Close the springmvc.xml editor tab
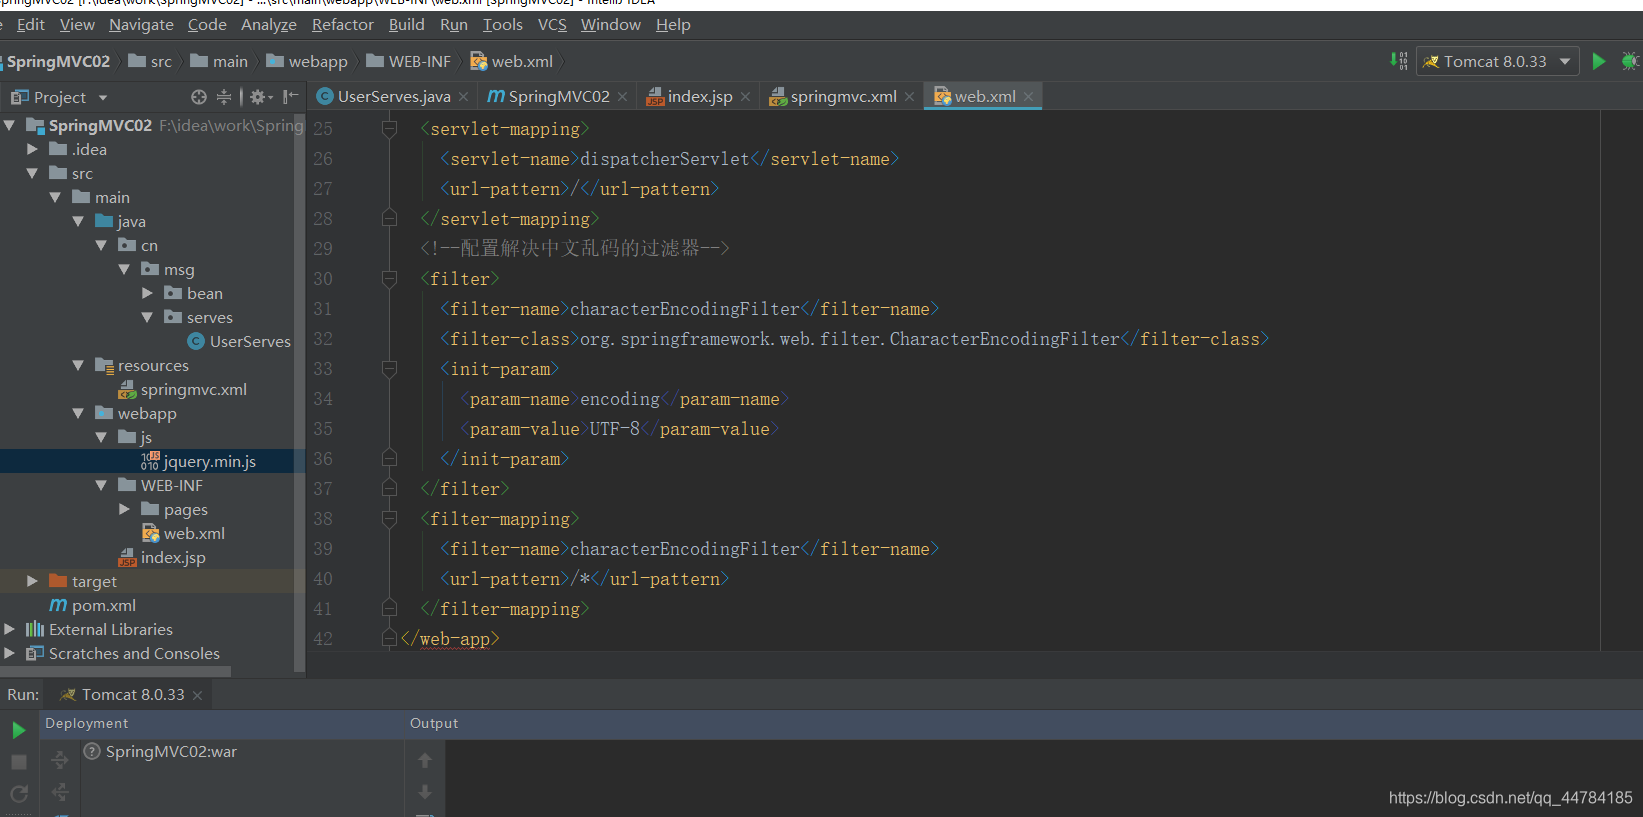This screenshot has width=1643, height=817. click(x=910, y=97)
